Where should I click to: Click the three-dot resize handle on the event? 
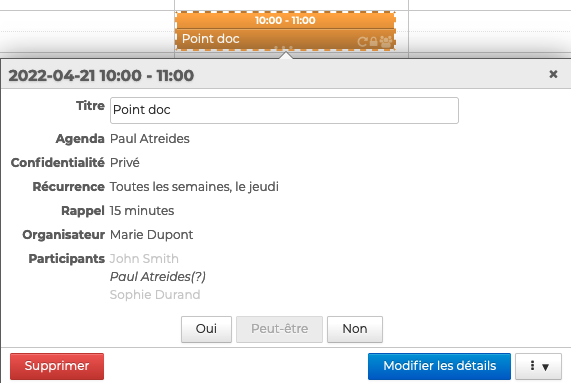pyautogui.click(x=284, y=47)
